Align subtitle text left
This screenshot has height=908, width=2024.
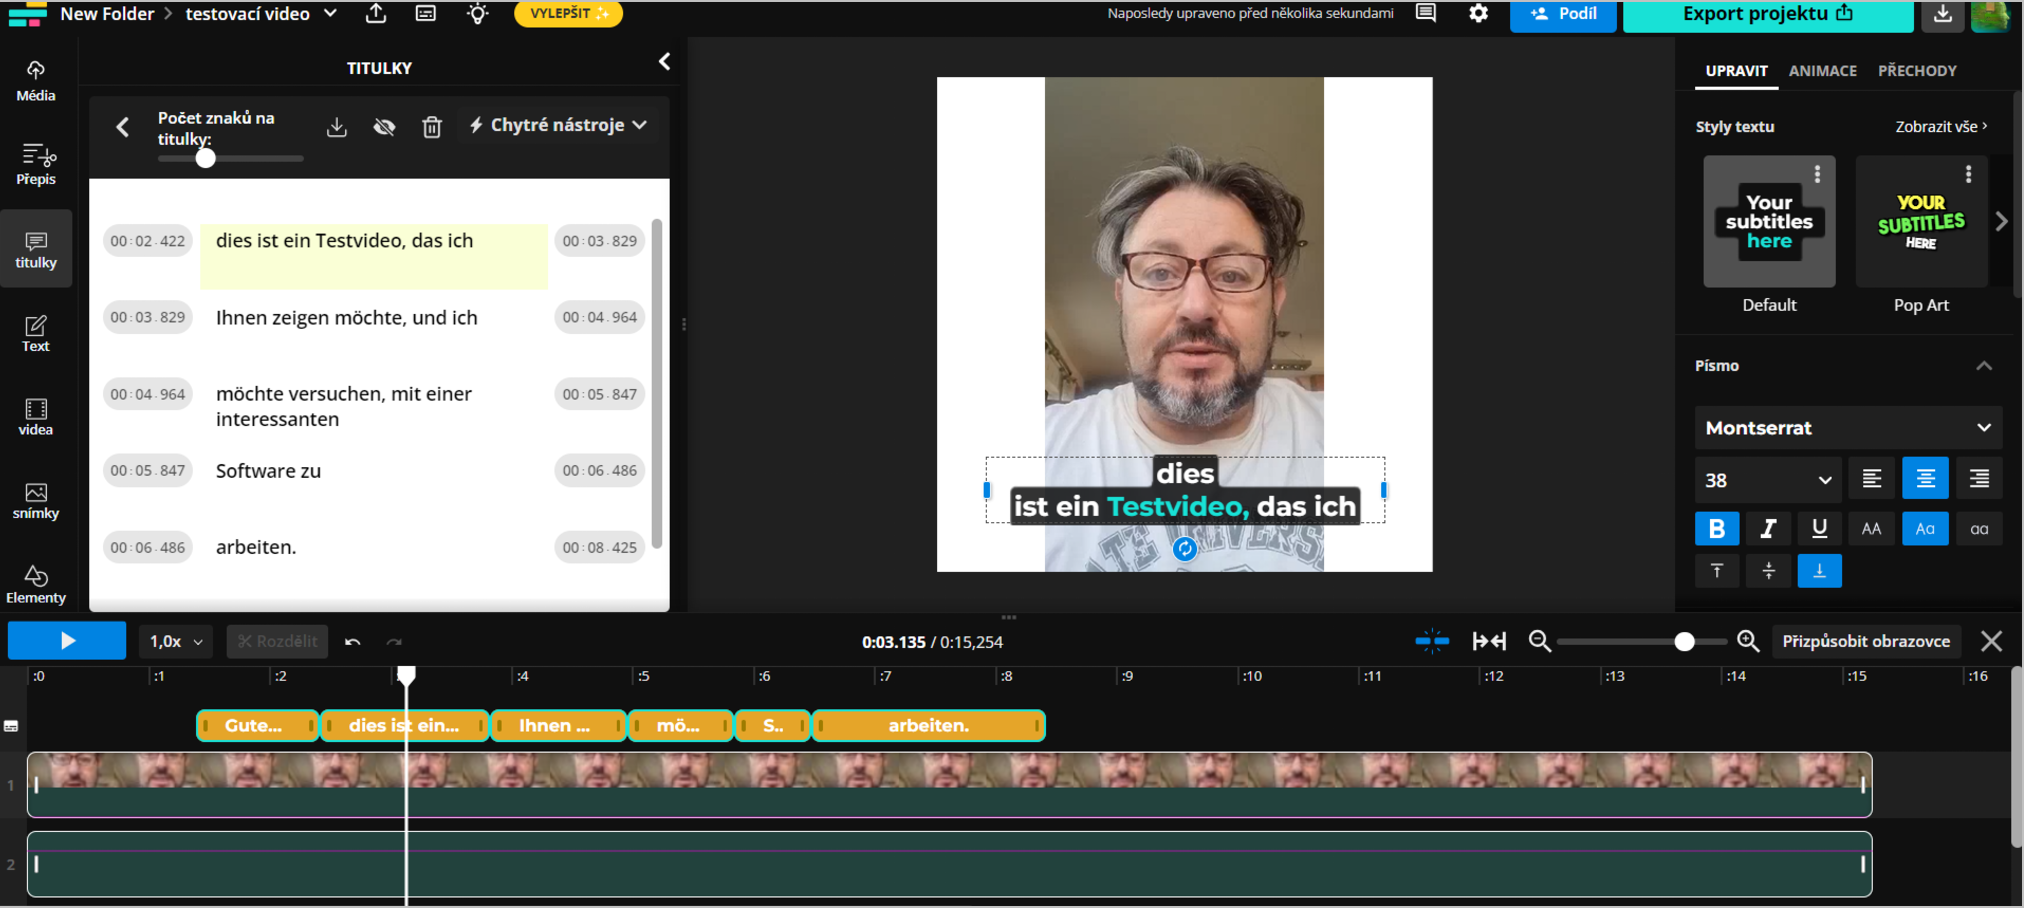click(1871, 479)
